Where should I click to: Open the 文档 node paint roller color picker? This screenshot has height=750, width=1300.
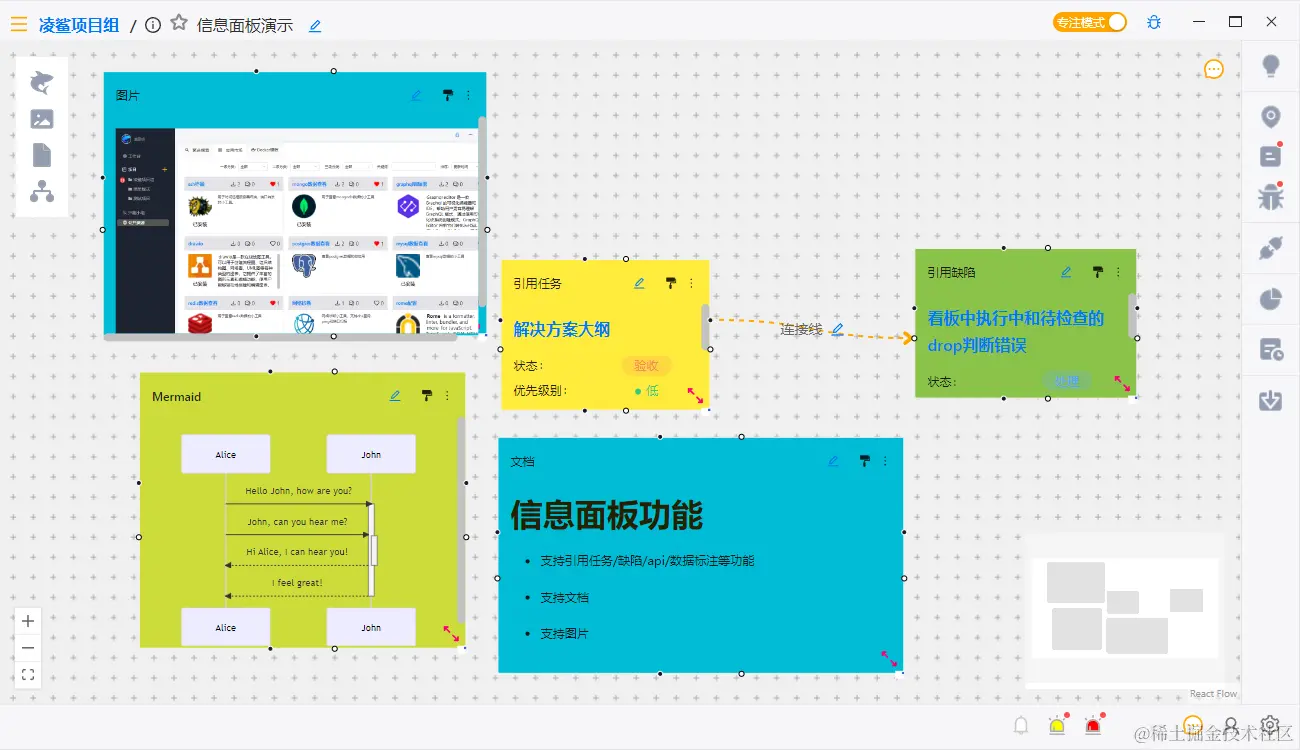pyautogui.click(x=864, y=462)
